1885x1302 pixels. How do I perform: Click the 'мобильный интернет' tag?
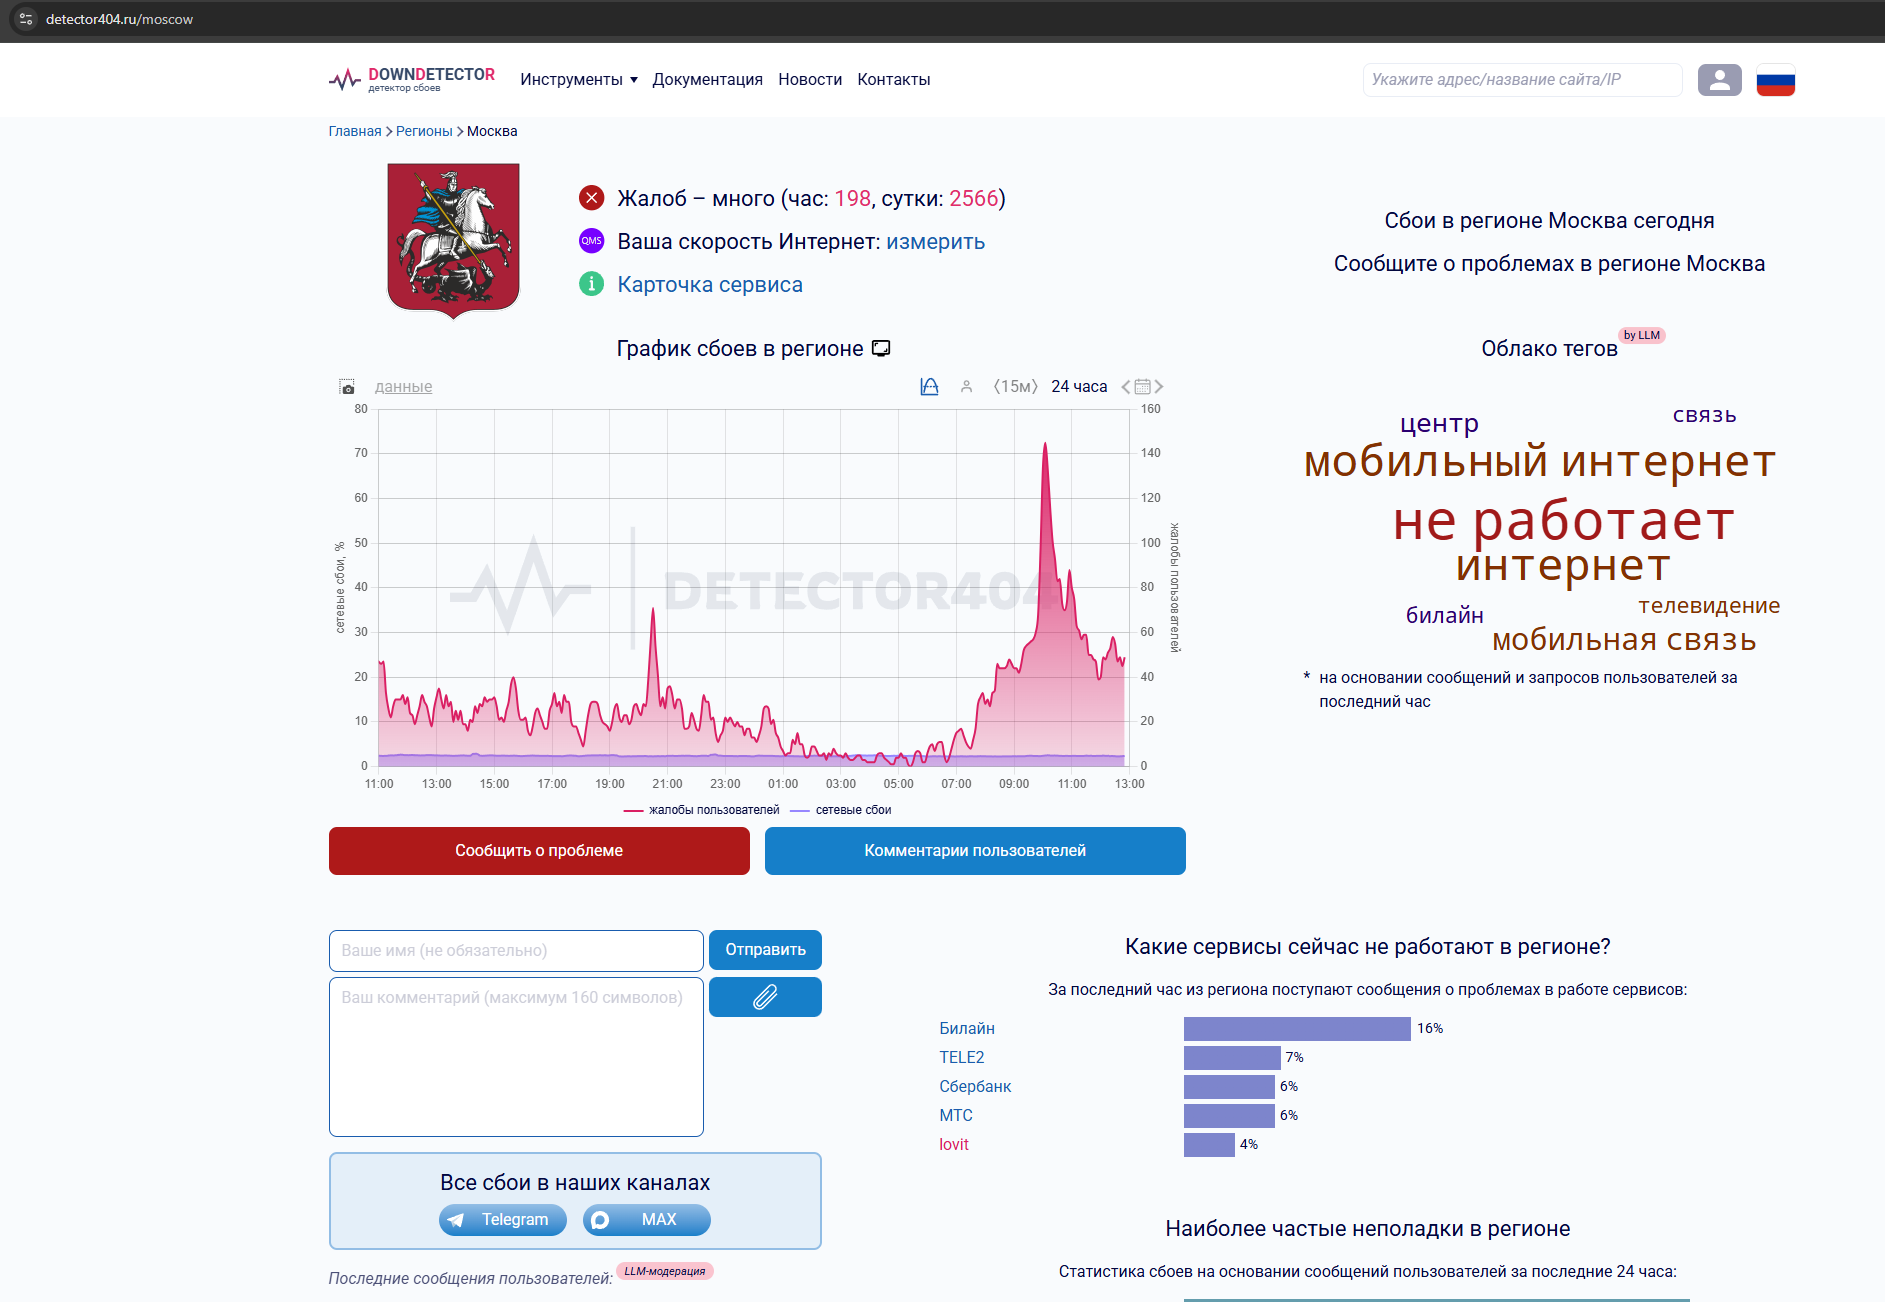pos(1540,461)
